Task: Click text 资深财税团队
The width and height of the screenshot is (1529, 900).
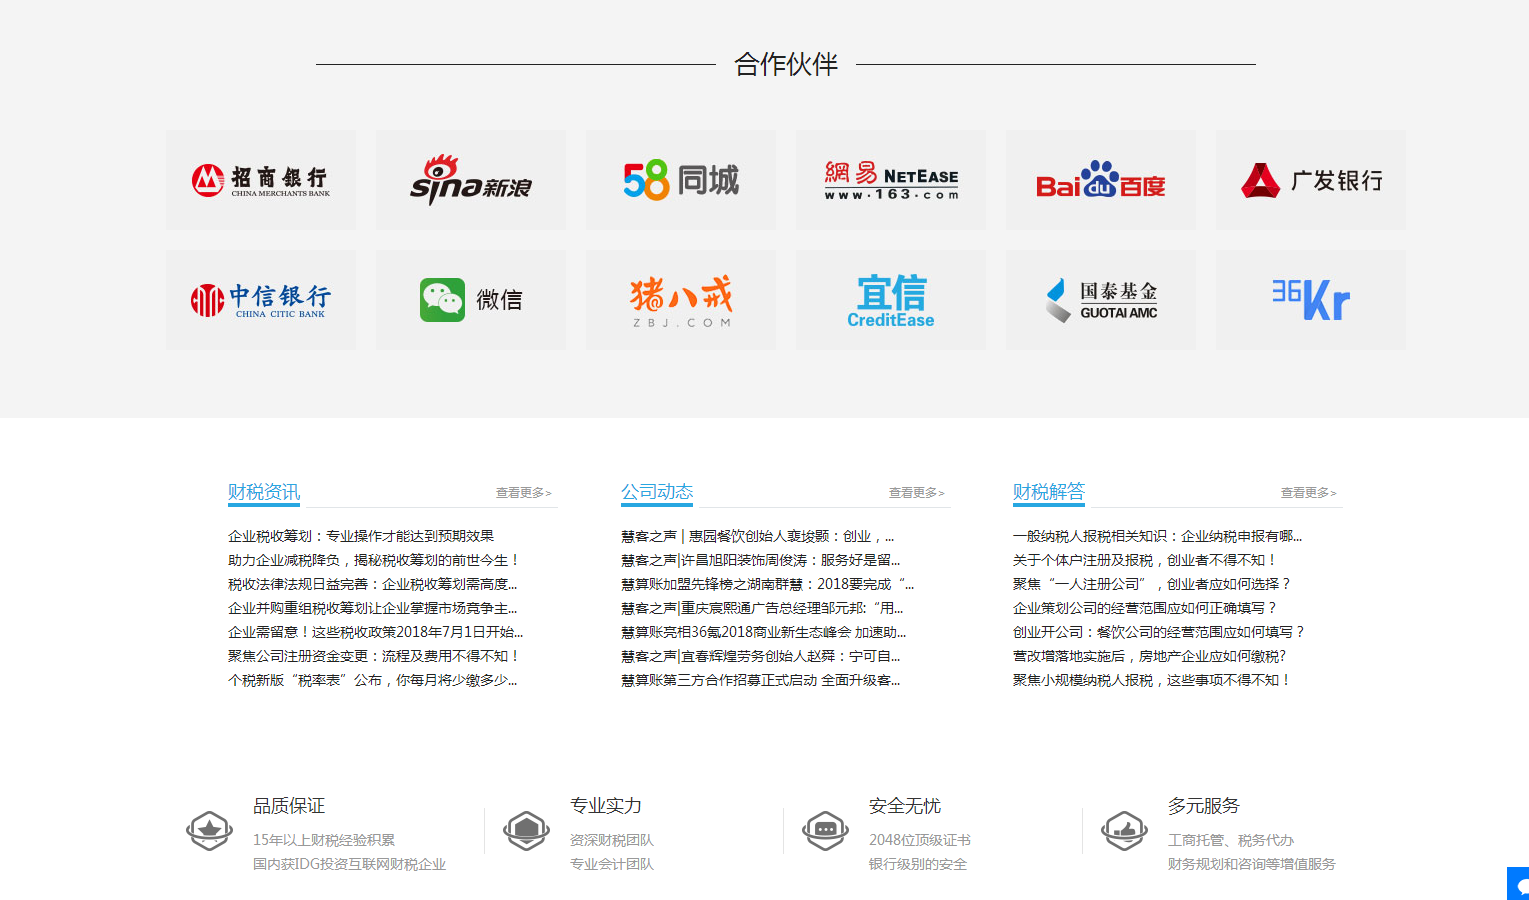Action: (x=612, y=840)
